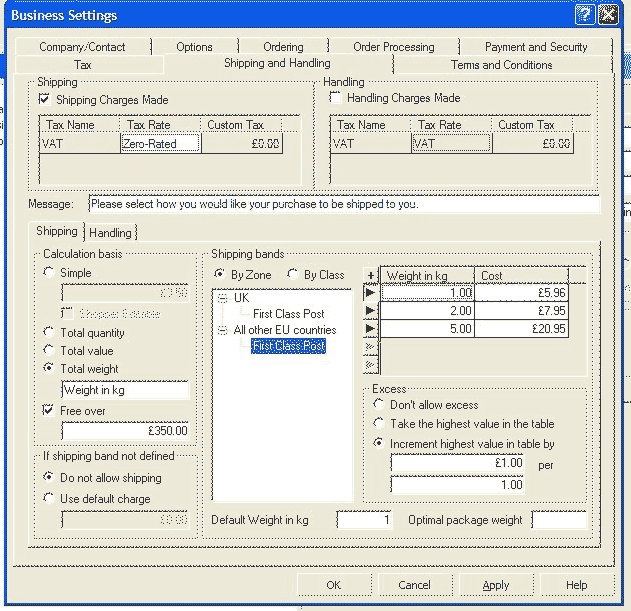This screenshot has width=631, height=611.
Task: Open the Zero-Rated tax rate dropdown
Action: click(x=160, y=144)
